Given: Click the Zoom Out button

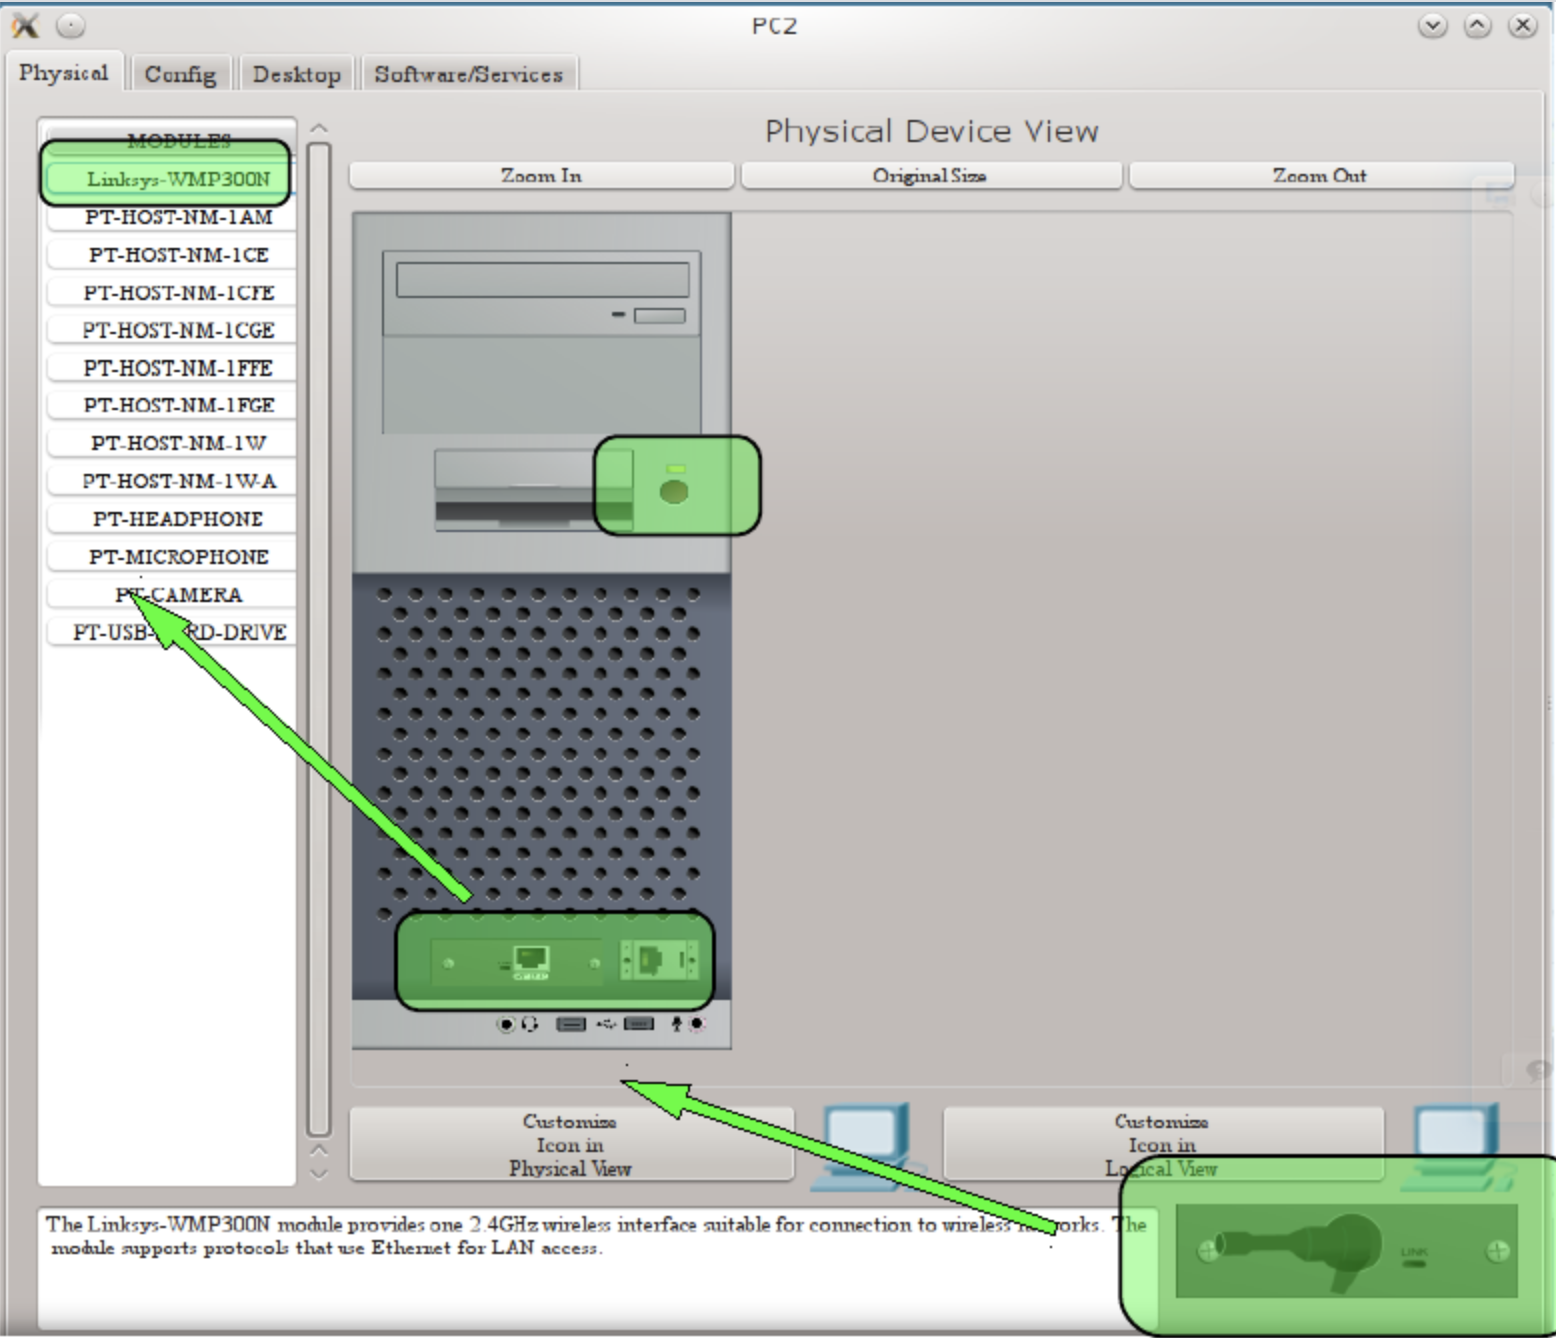Looking at the screenshot, I should 1320,176.
